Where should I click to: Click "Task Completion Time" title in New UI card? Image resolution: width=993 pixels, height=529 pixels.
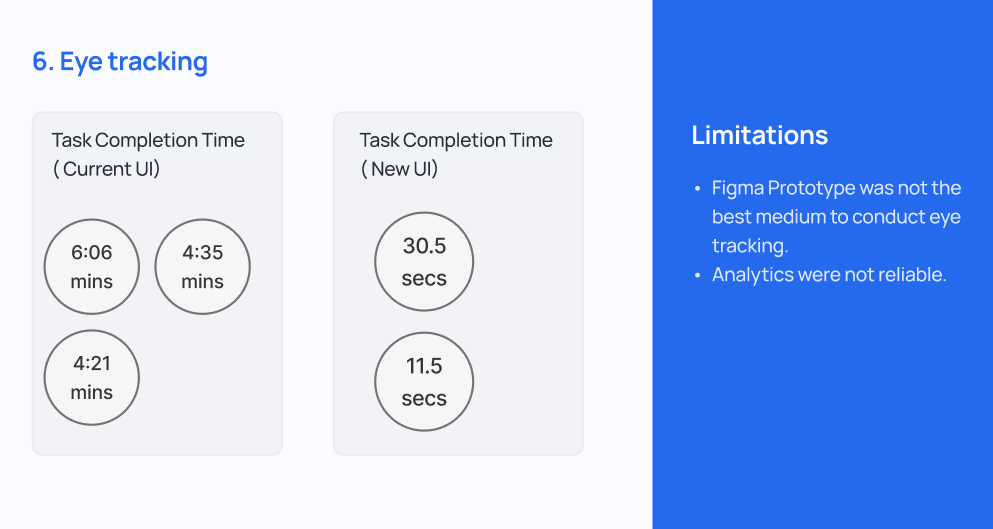point(456,140)
